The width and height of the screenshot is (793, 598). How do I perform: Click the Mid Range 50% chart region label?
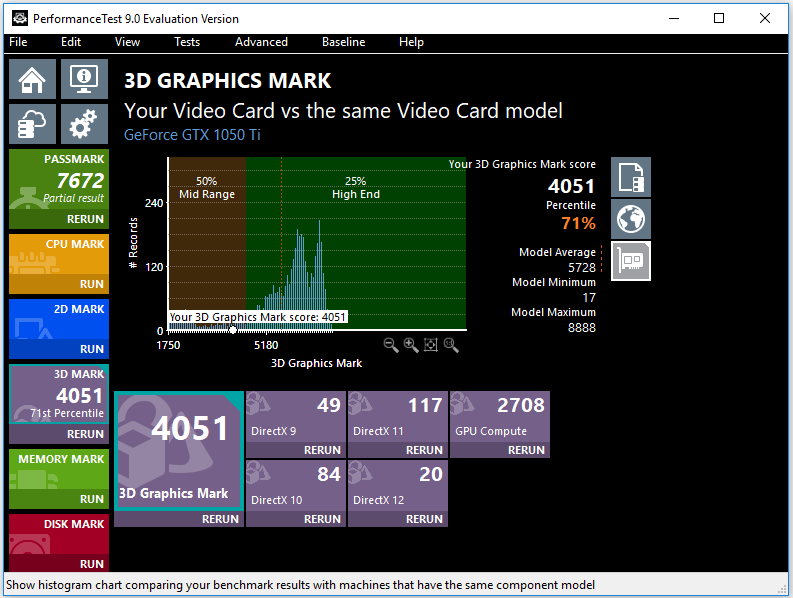(207, 188)
